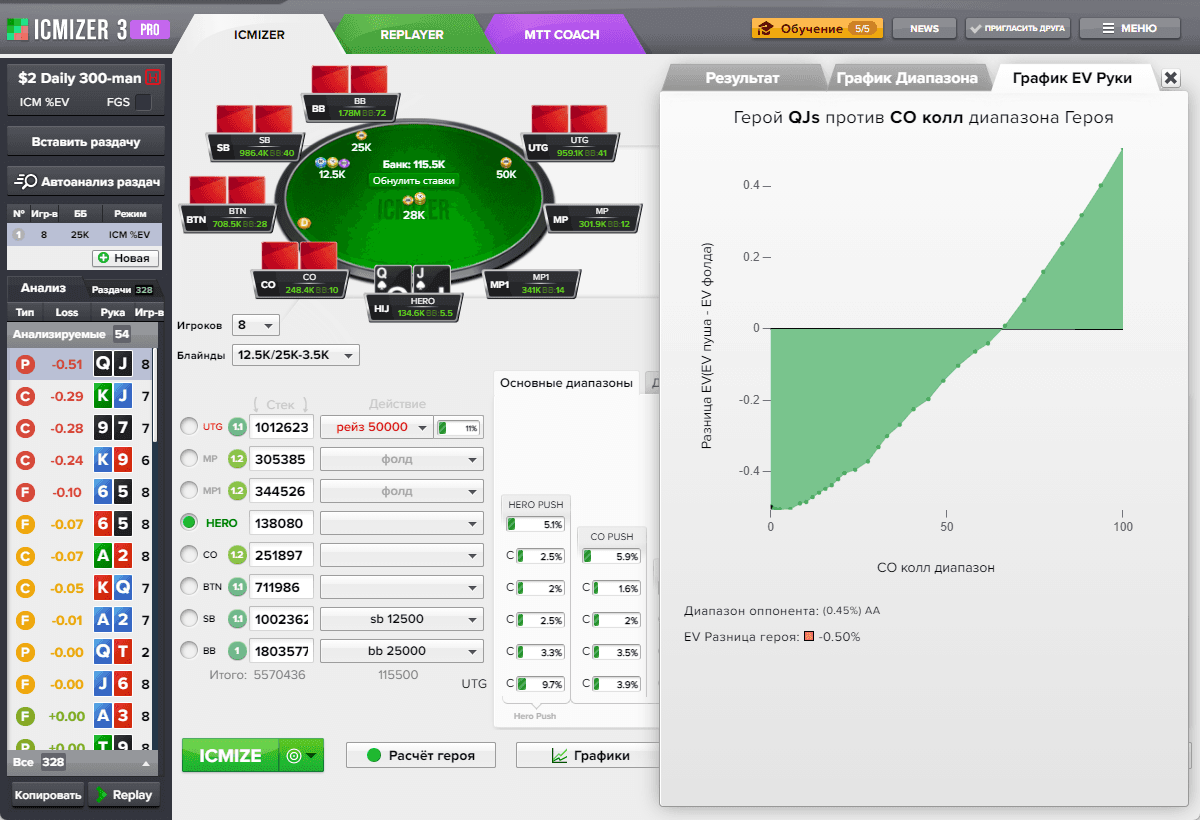Click the Копировать button

click(47, 795)
